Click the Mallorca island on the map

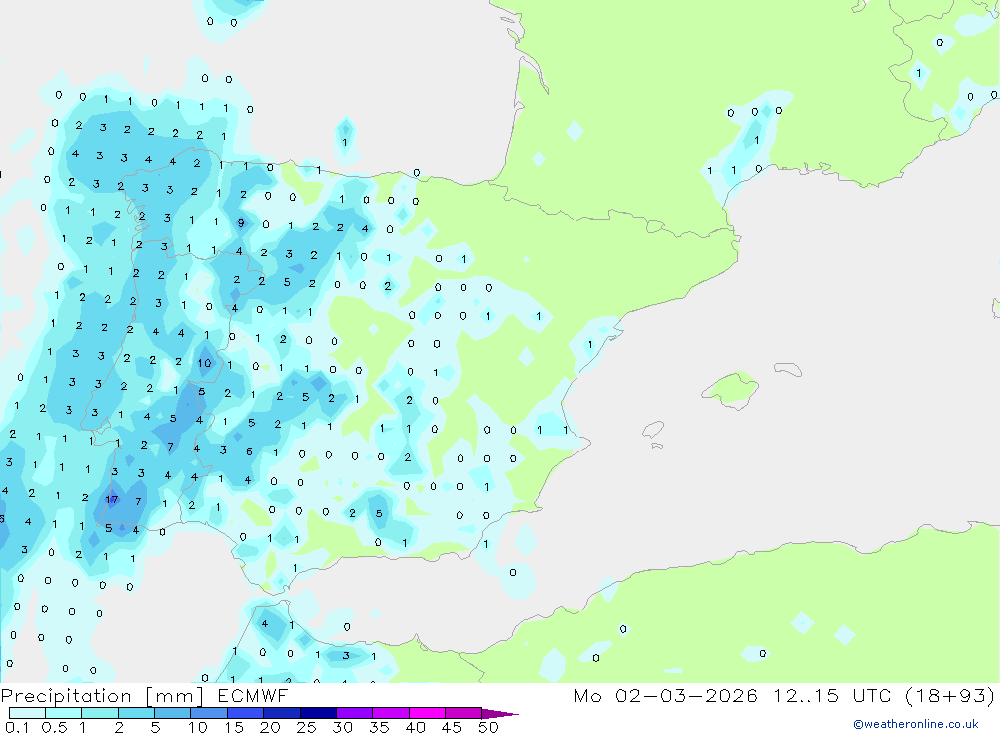[731, 389]
